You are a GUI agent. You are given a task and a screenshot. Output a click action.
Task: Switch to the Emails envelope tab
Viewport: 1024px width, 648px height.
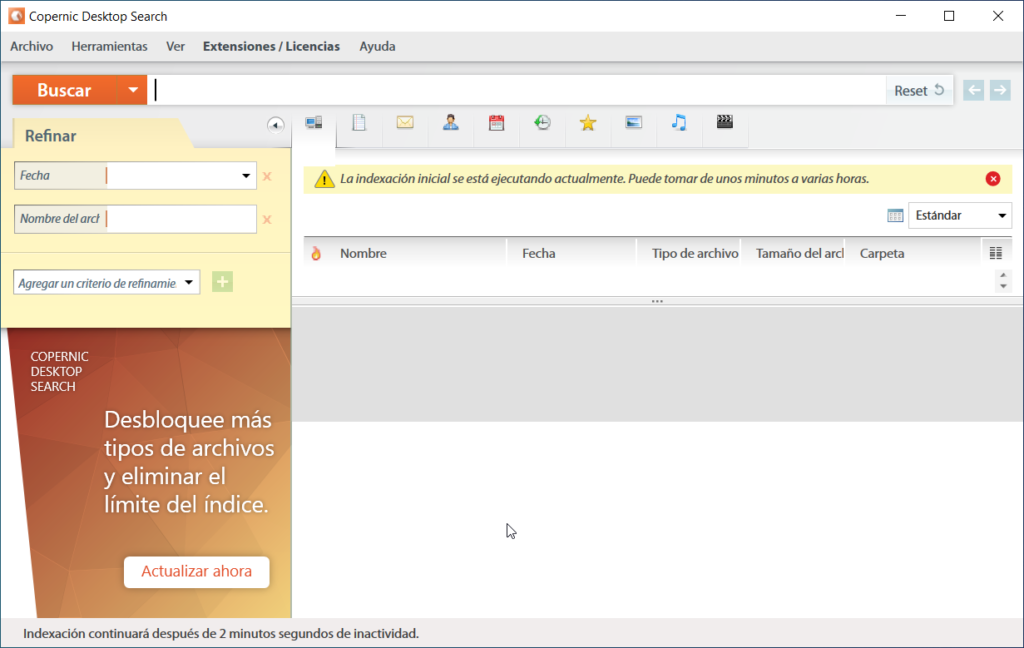pyautogui.click(x=405, y=122)
